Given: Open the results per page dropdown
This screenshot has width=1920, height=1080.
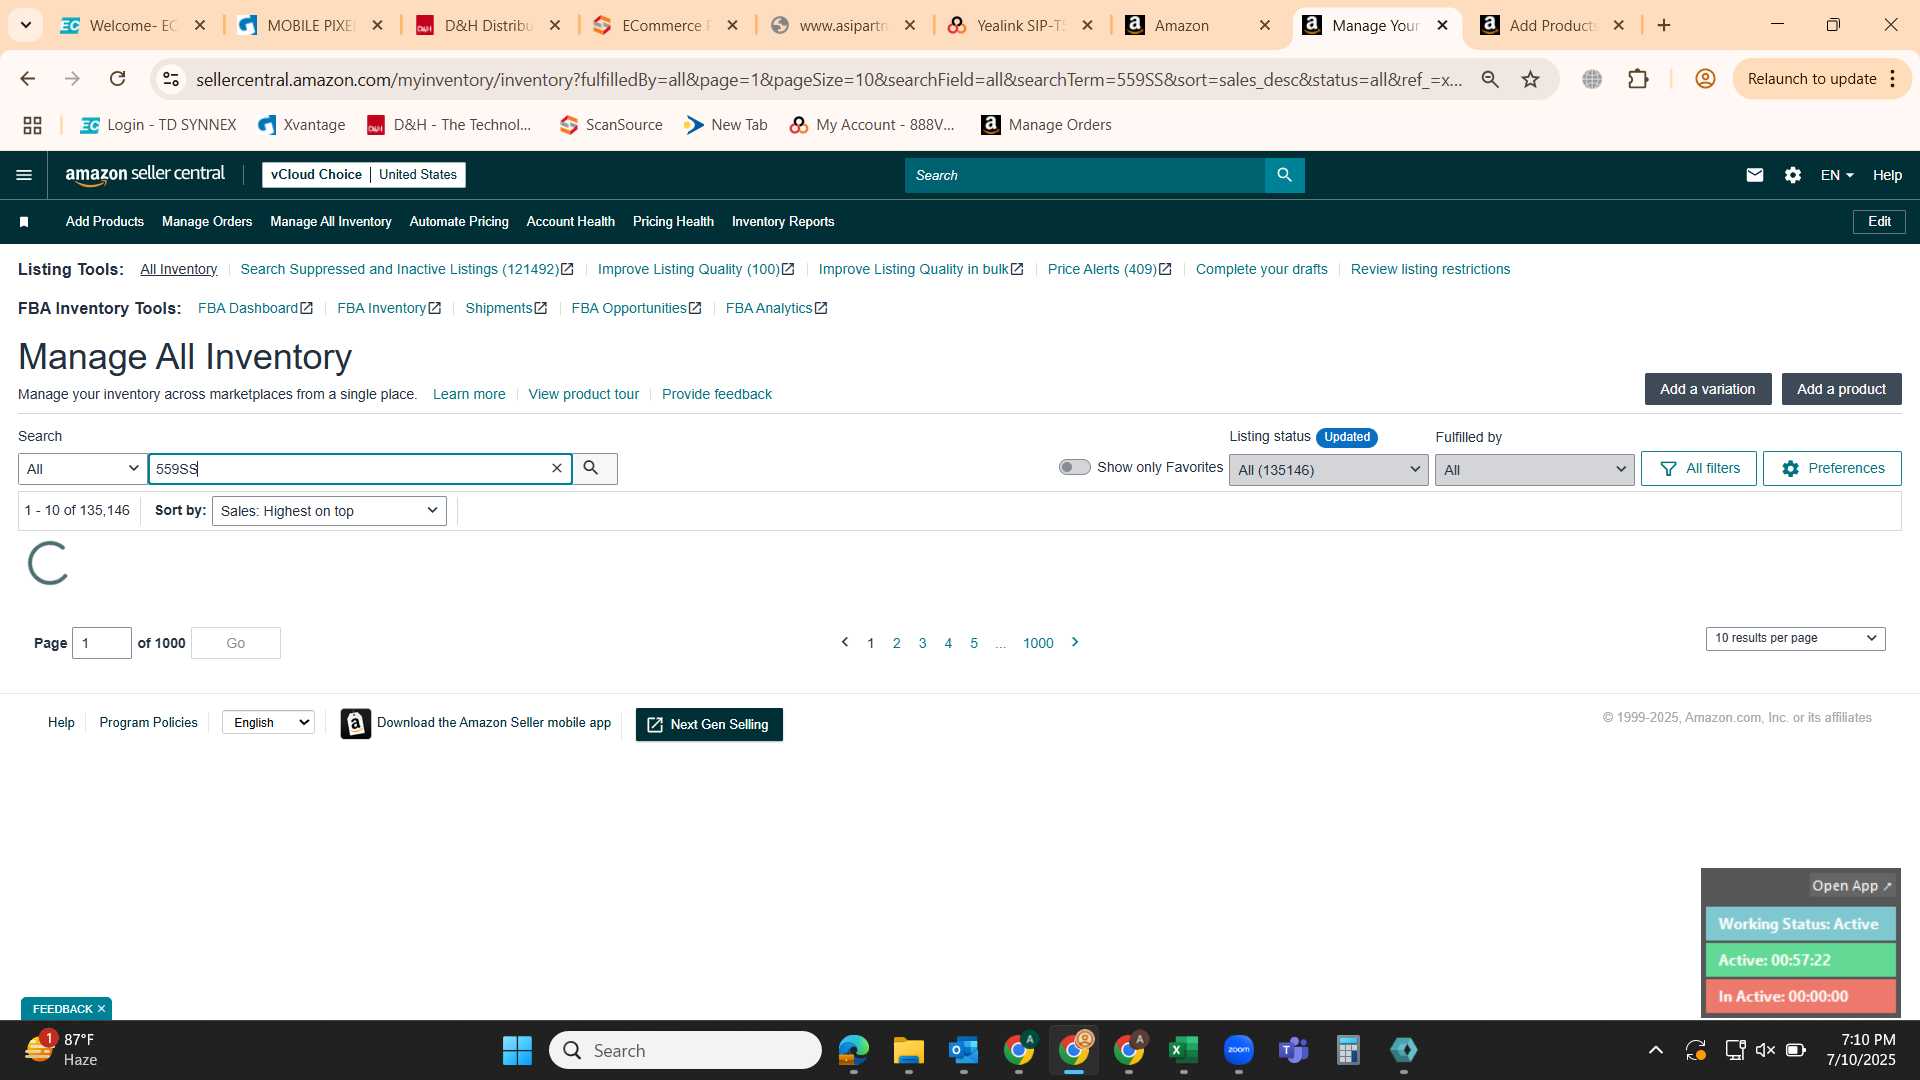Looking at the screenshot, I should pos(1795,638).
